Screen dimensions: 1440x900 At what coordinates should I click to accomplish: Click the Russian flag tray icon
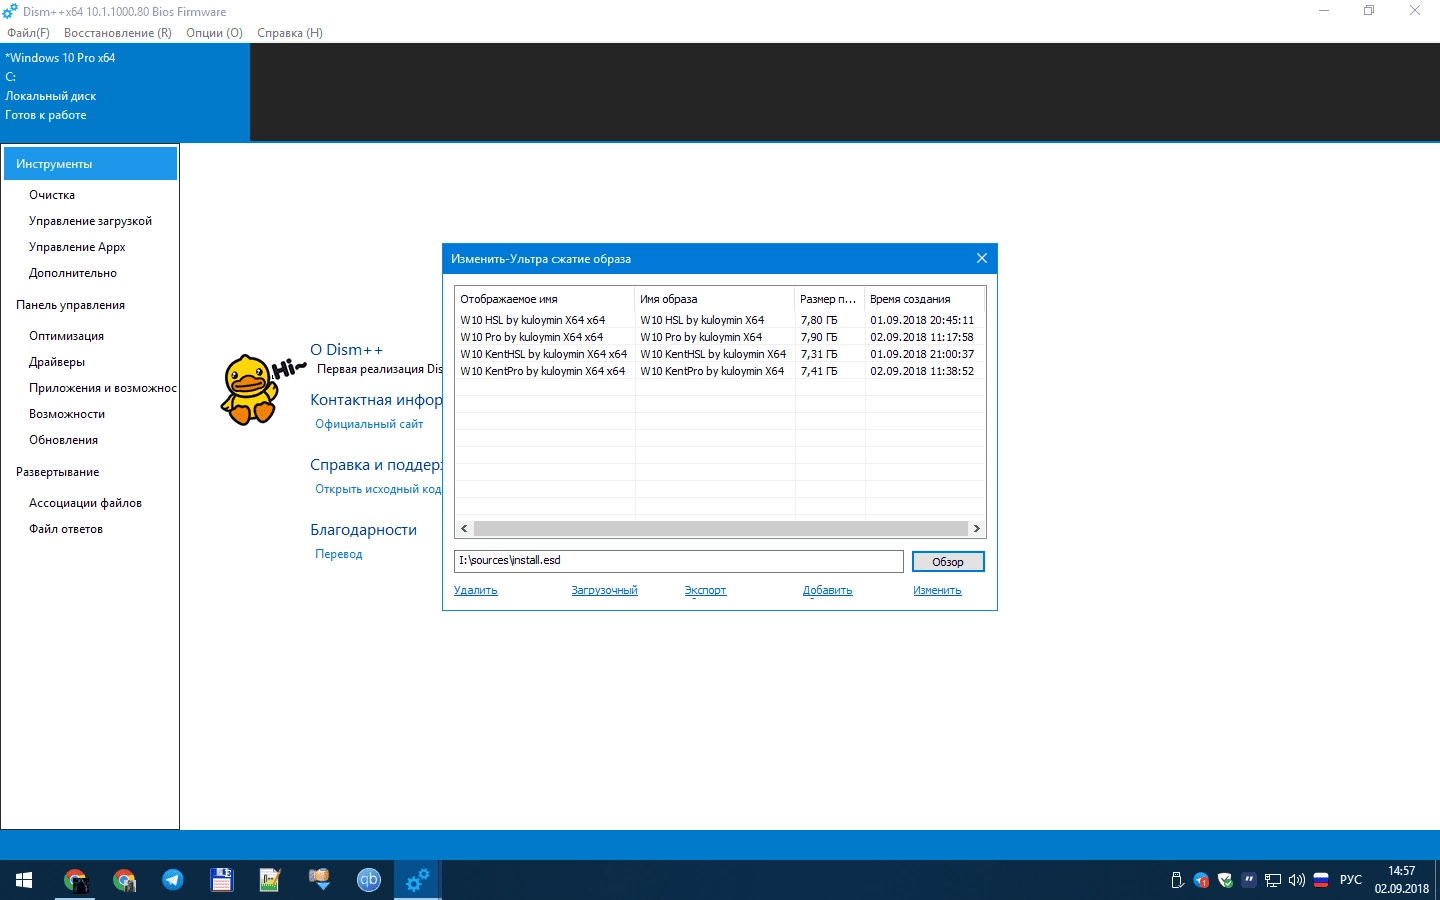click(x=1321, y=880)
